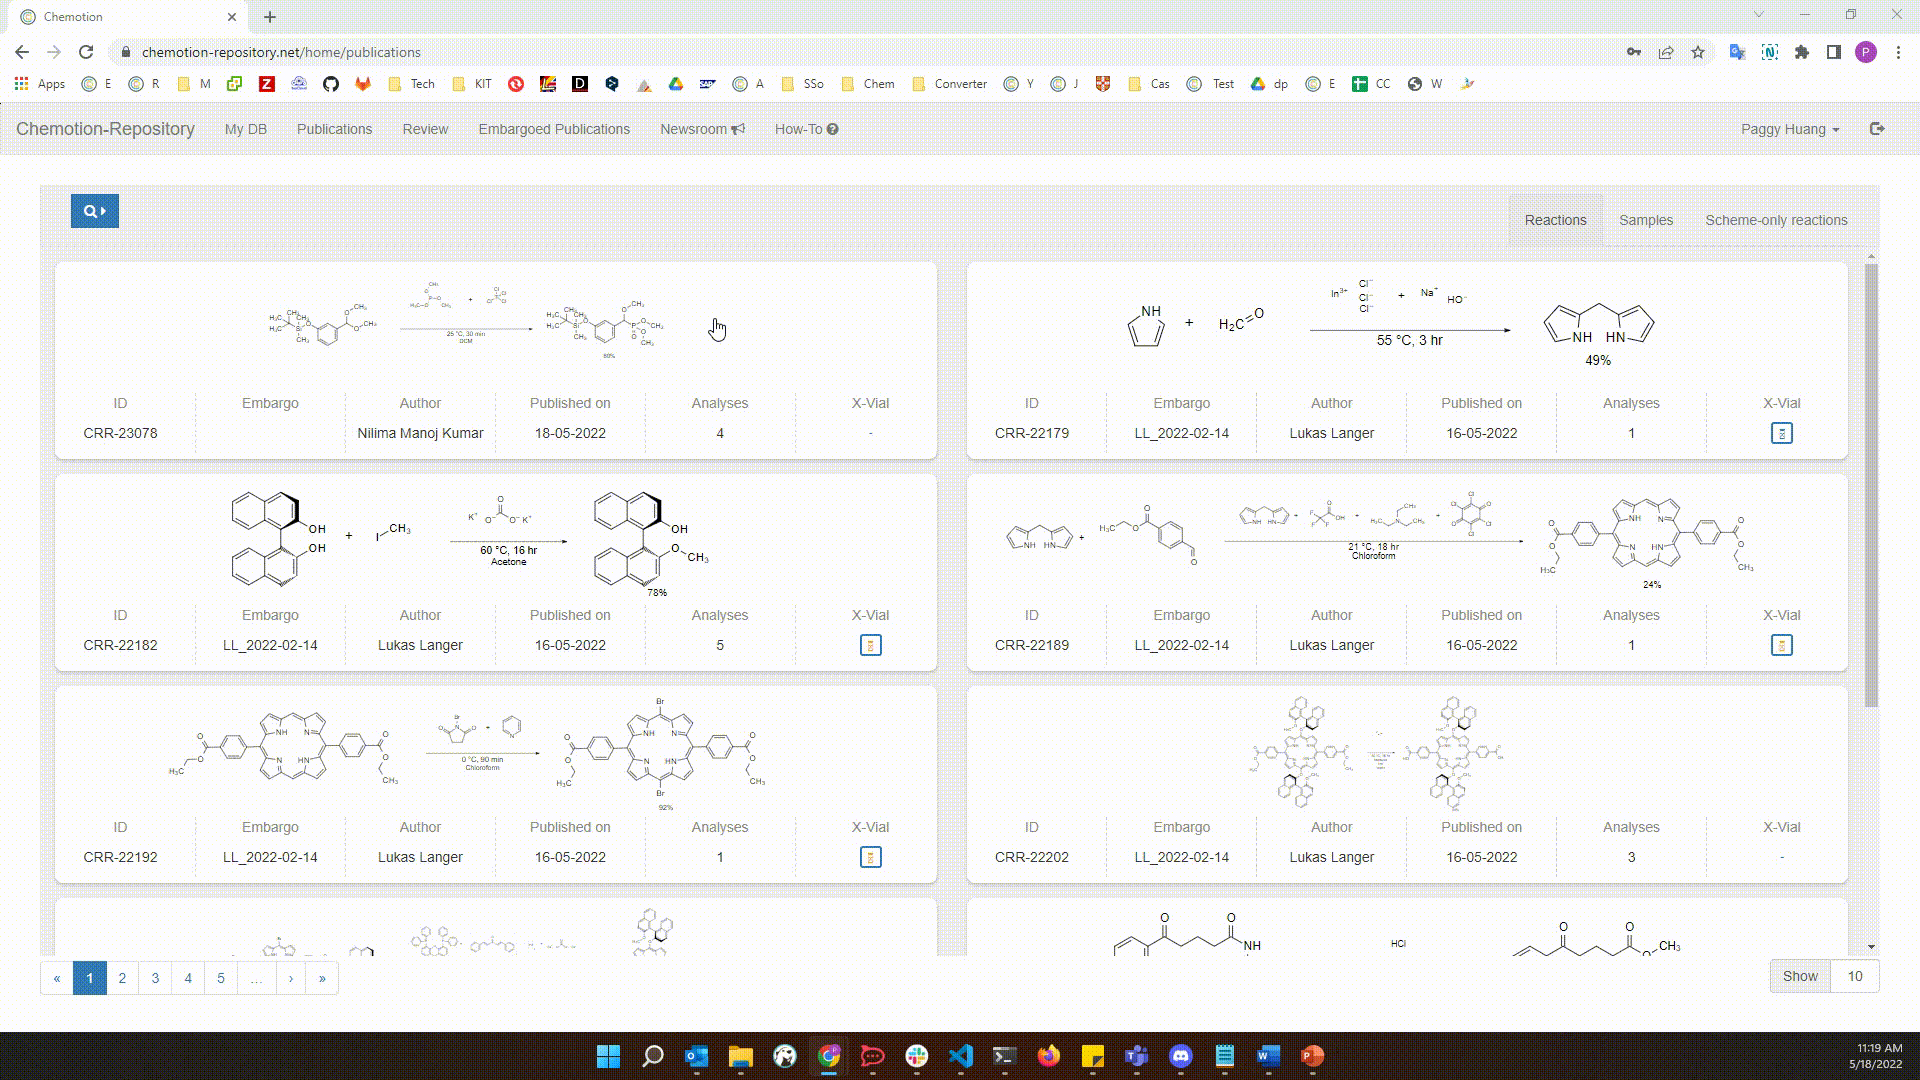Go to the My DB page
Viewport: 1920px width, 1080px height.
[x=245, y=129]
